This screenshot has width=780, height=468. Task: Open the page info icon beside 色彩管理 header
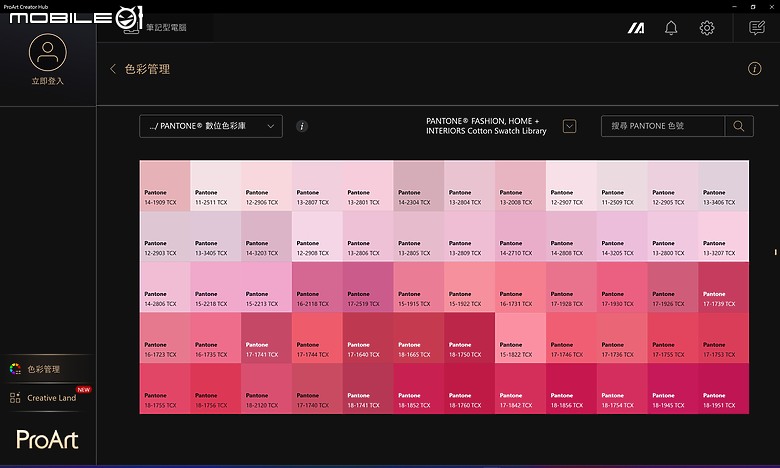755,69
